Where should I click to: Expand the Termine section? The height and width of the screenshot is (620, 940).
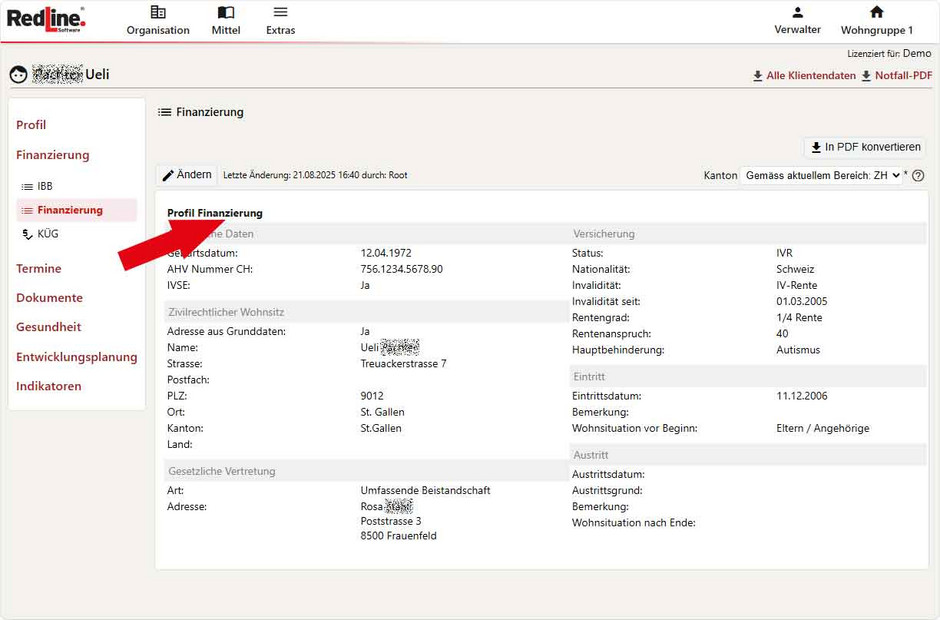(x=39, y=269)
